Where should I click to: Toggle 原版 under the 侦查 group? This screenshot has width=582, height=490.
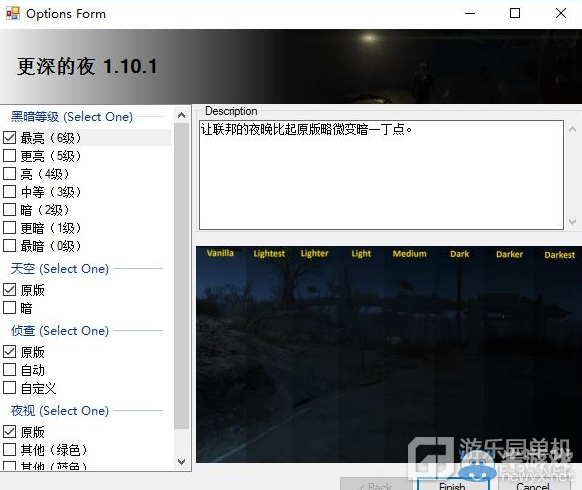coord(9,352)
